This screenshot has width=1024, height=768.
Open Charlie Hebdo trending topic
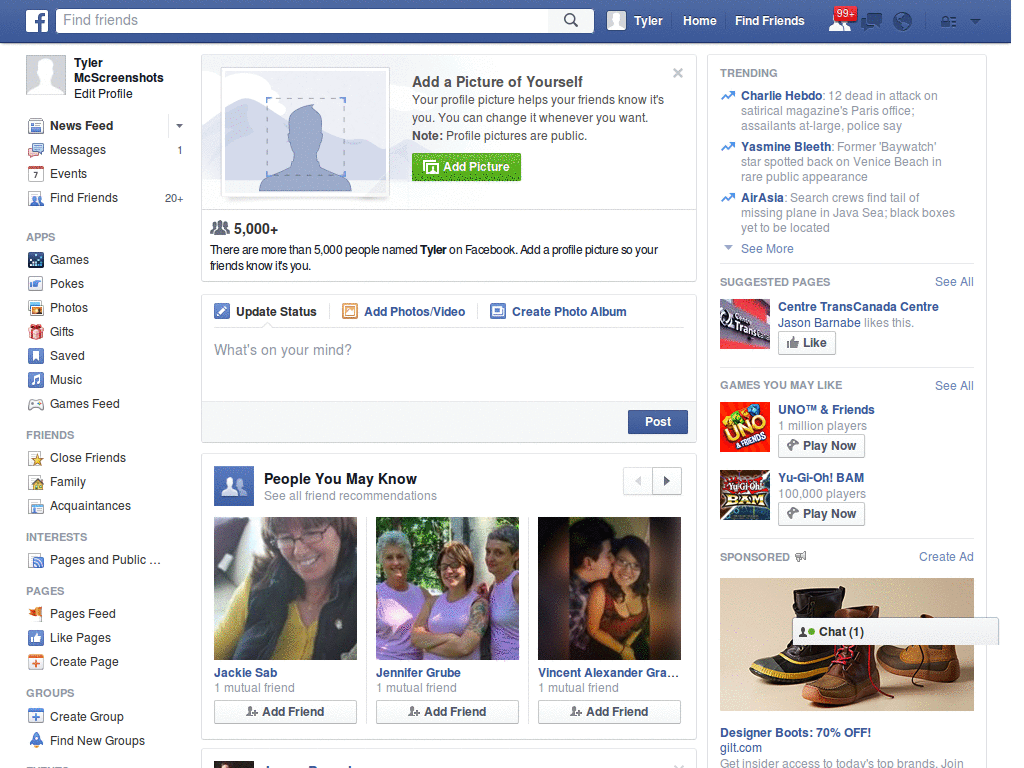(x=781, y=96)
